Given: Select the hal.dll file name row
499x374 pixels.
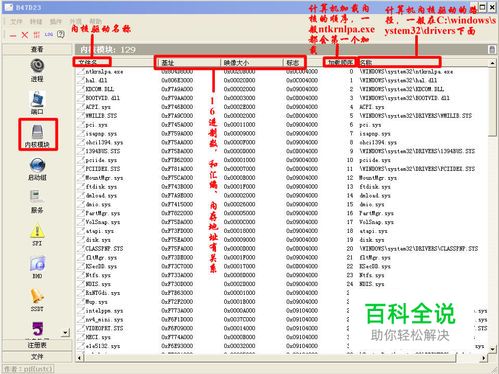Looking at the screenshot, I should pos(96,80).
